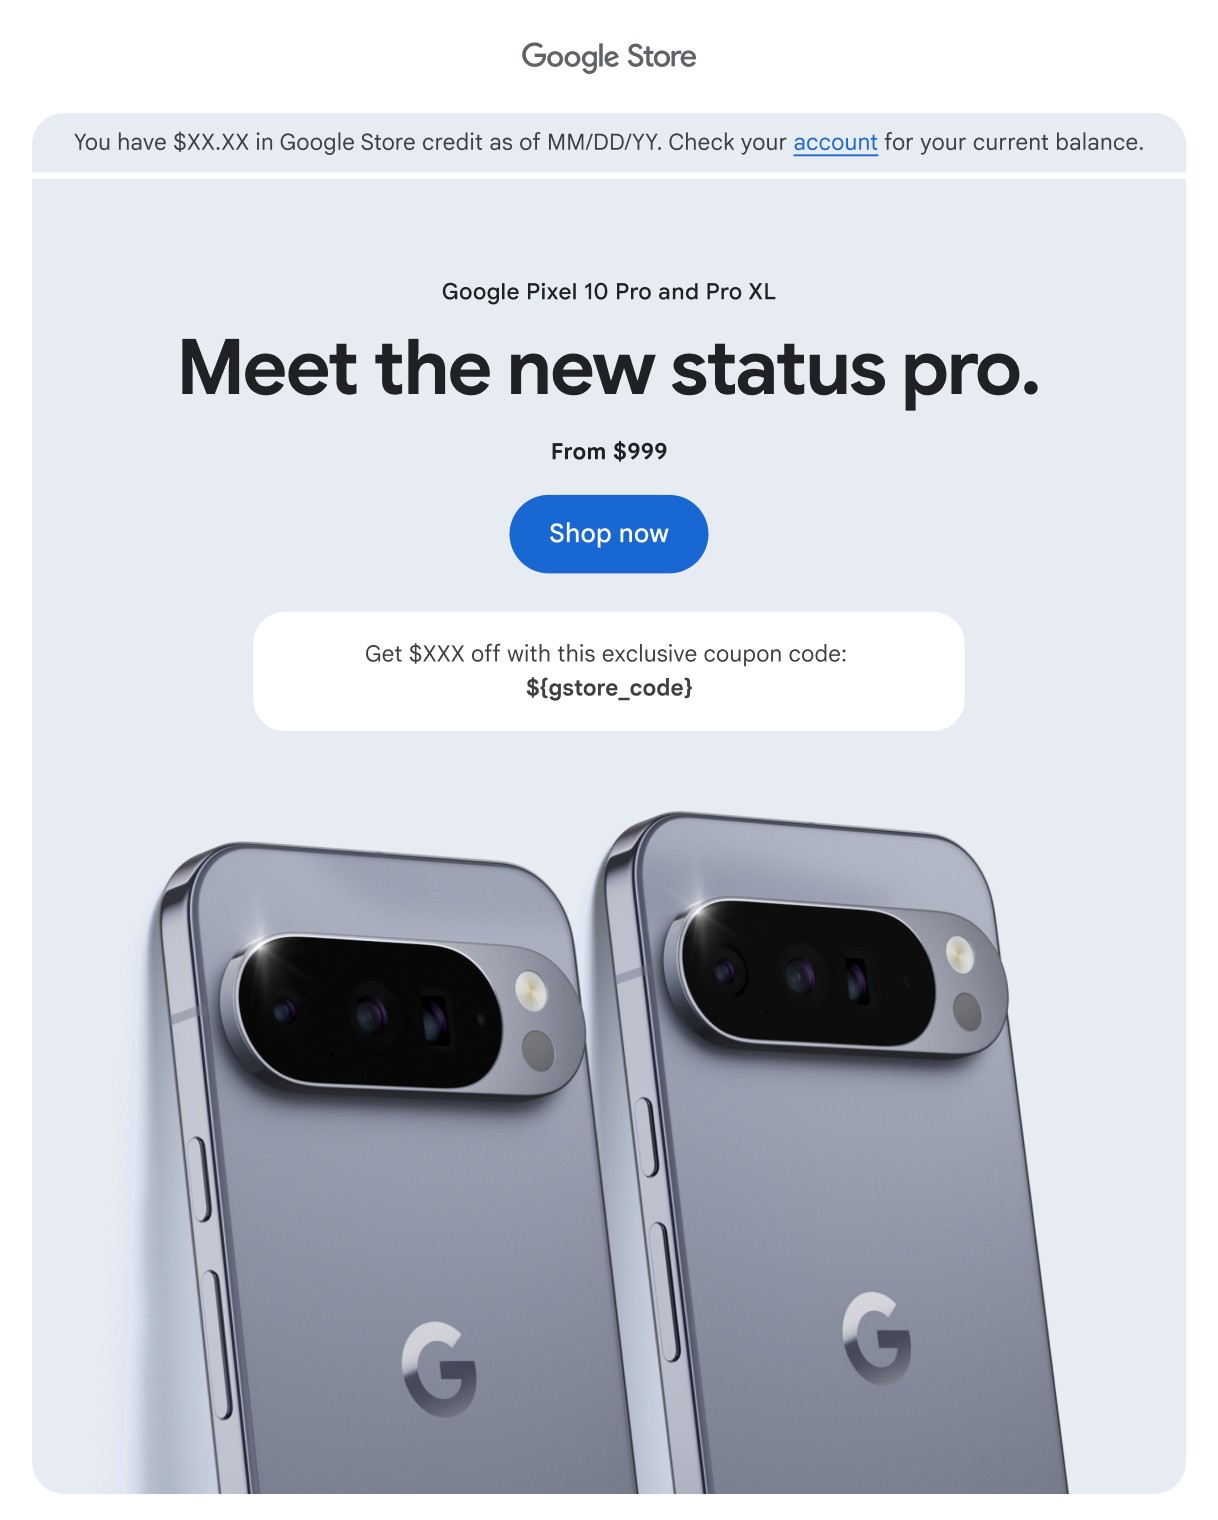Click the right phone's grey sensor dot

click(967, 1011)
